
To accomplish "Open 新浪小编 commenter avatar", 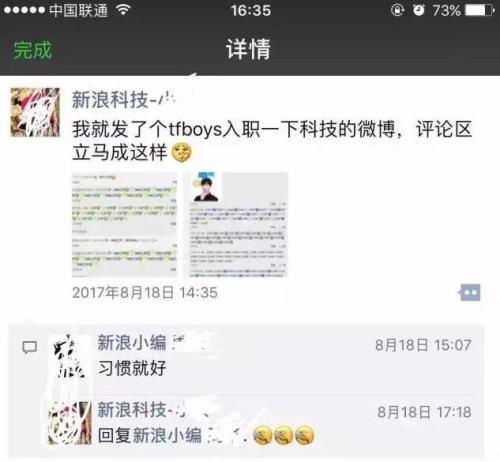I will [x=70, y=356].
